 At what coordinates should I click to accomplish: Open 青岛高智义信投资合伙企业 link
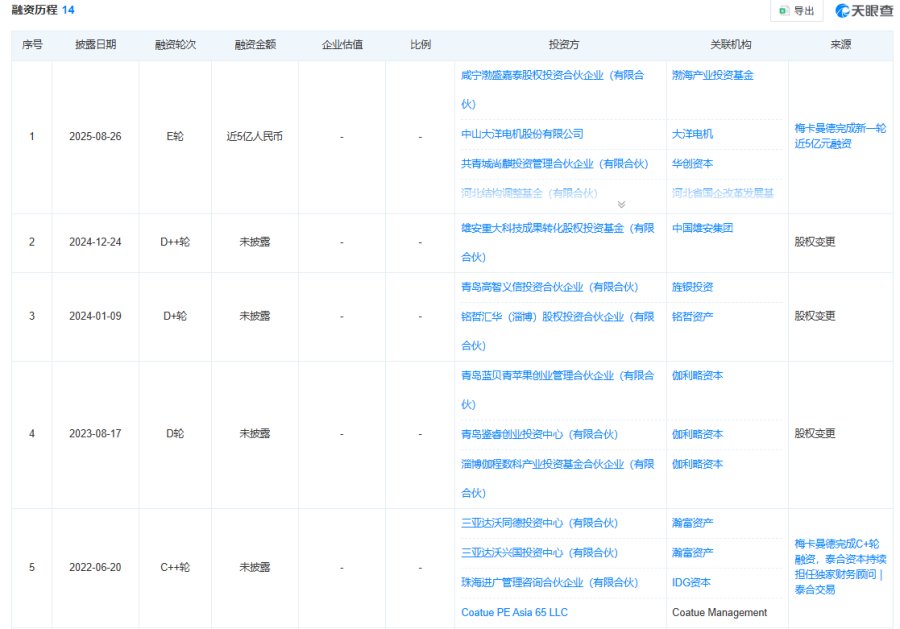[549, 287]
